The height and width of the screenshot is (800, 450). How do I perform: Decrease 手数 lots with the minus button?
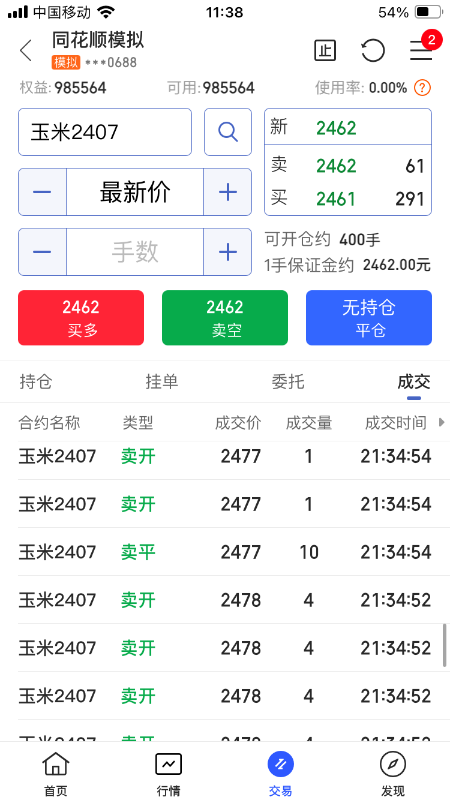pos(42,252)
